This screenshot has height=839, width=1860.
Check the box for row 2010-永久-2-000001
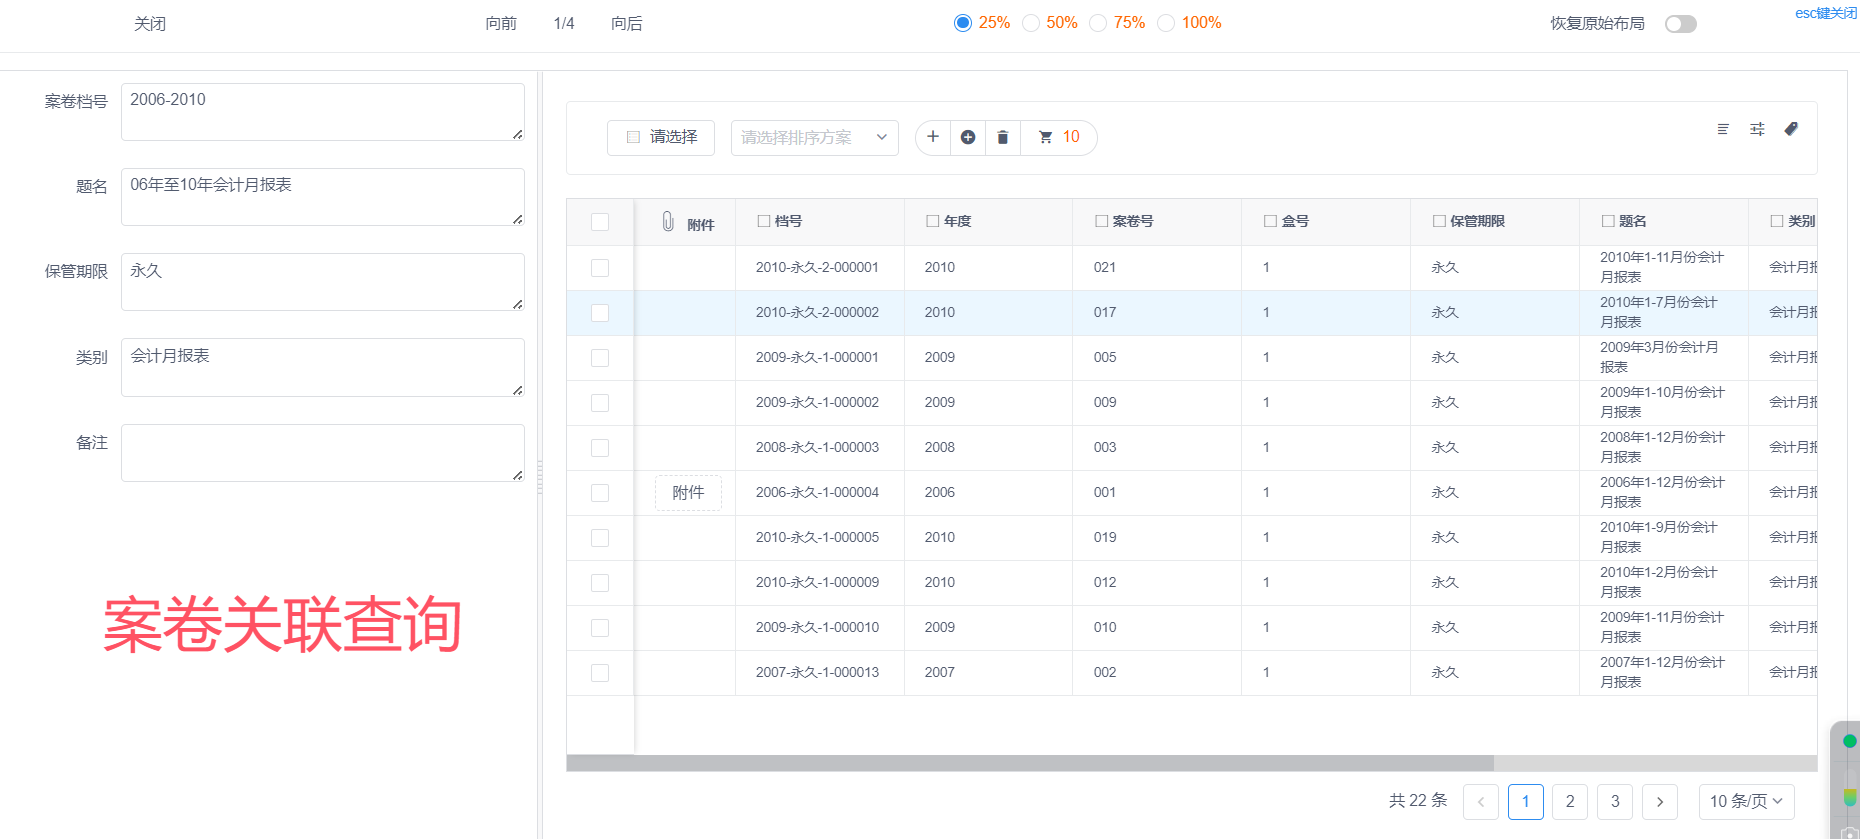point(600,268)
